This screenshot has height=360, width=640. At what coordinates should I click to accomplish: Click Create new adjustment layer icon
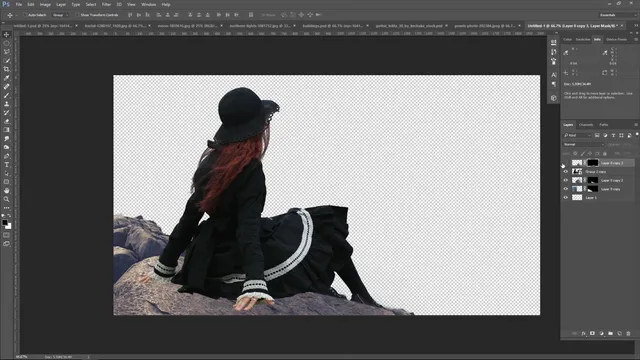click(x=601, y=333)
